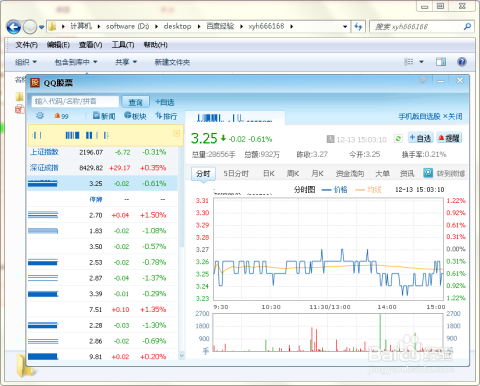The image size is (480, 386).
Task: Toggle the preview pane icon
Action: click(x=441, y=62)
